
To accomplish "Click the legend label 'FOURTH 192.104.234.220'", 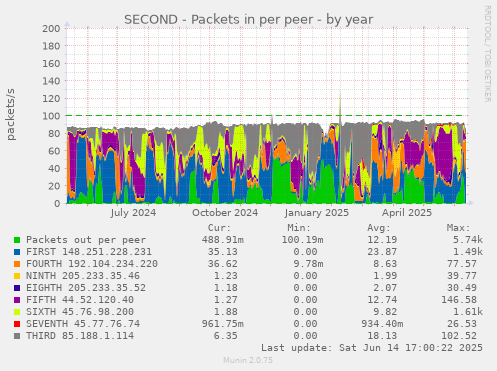I will coord(92,264).
